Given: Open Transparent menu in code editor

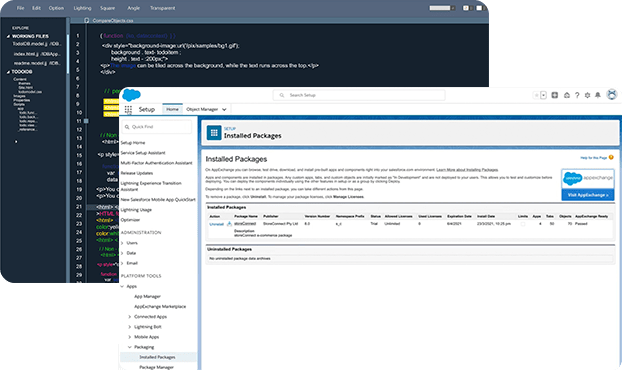Looking at the screenshot, I should coord(162,8).
